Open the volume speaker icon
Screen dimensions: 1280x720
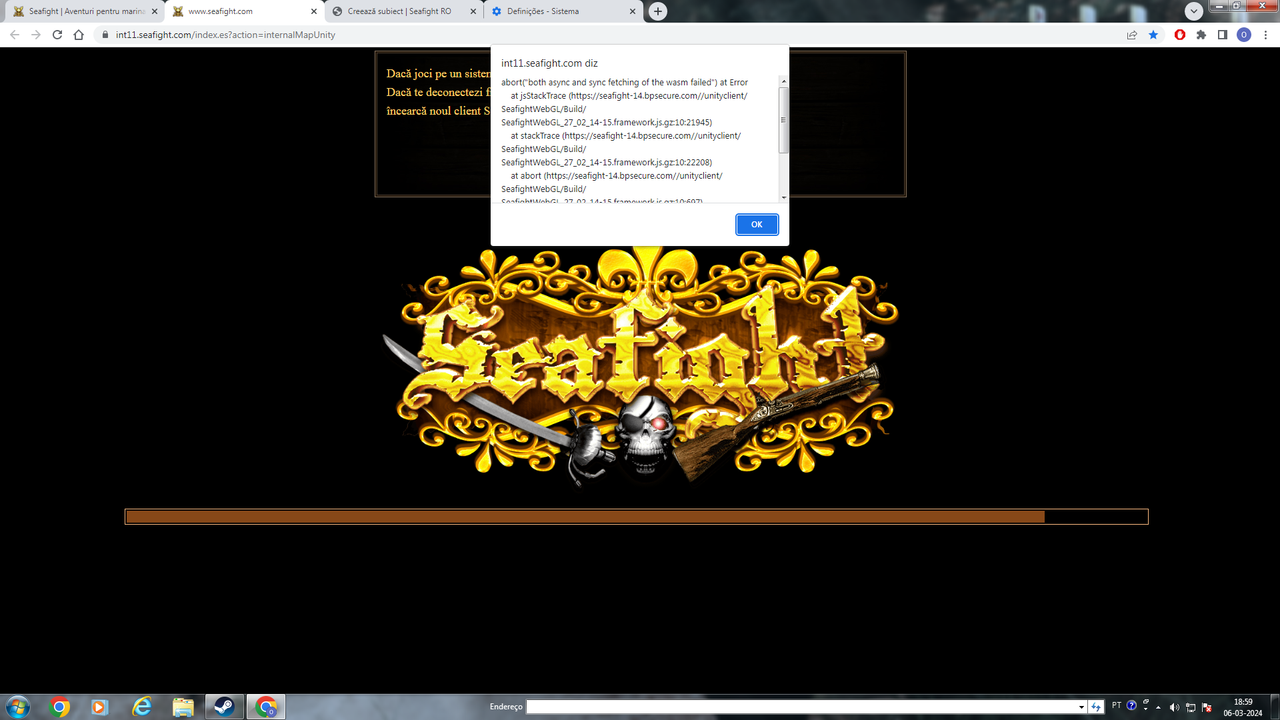[1175, 707]
